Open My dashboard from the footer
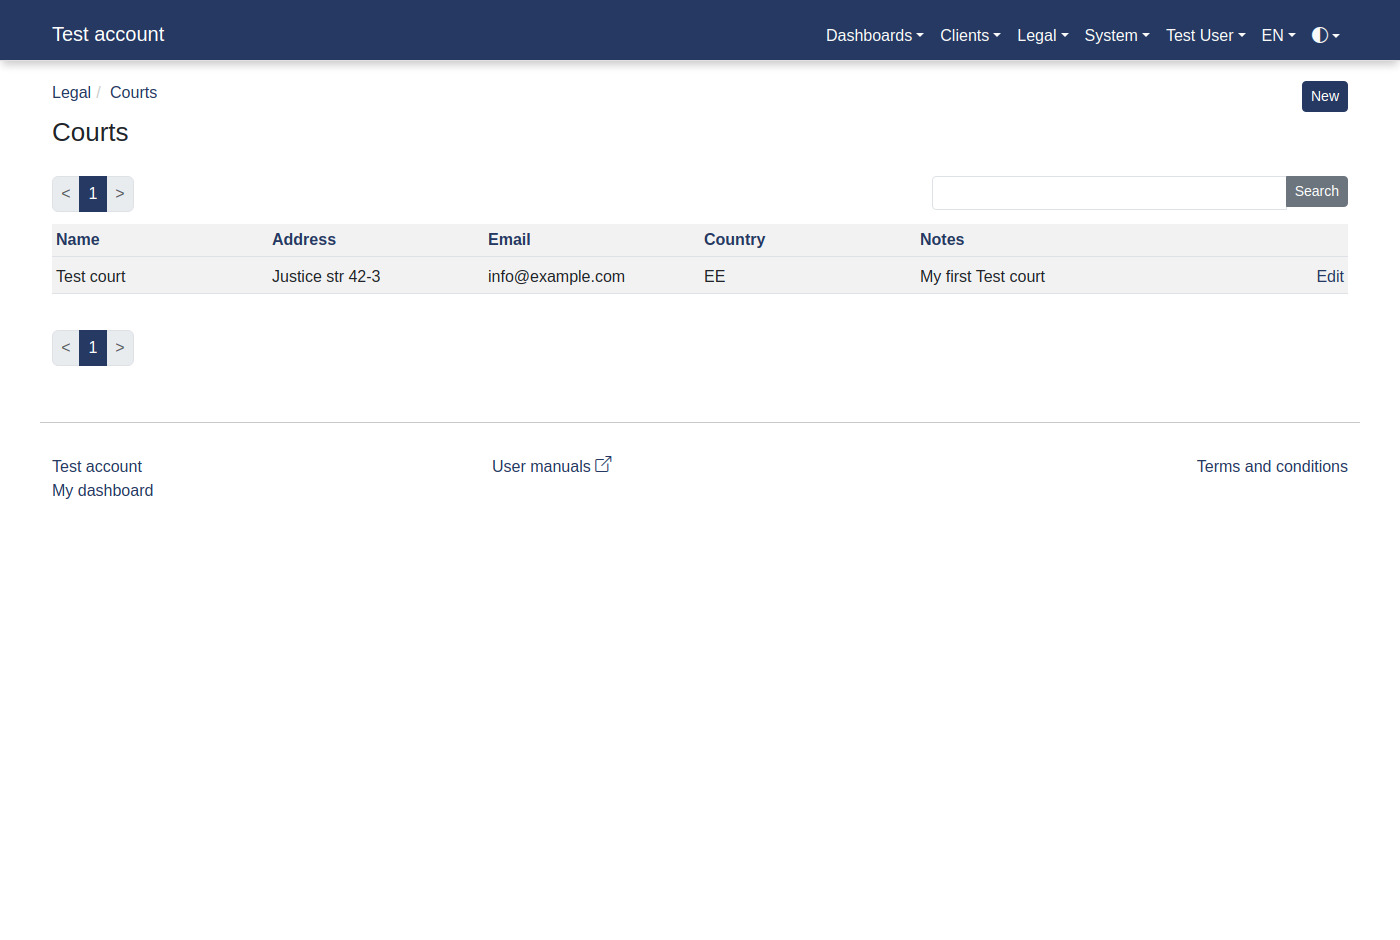The width and height of the screenshot is (1400, 940). pyautogui.click(x=102, y=490)
